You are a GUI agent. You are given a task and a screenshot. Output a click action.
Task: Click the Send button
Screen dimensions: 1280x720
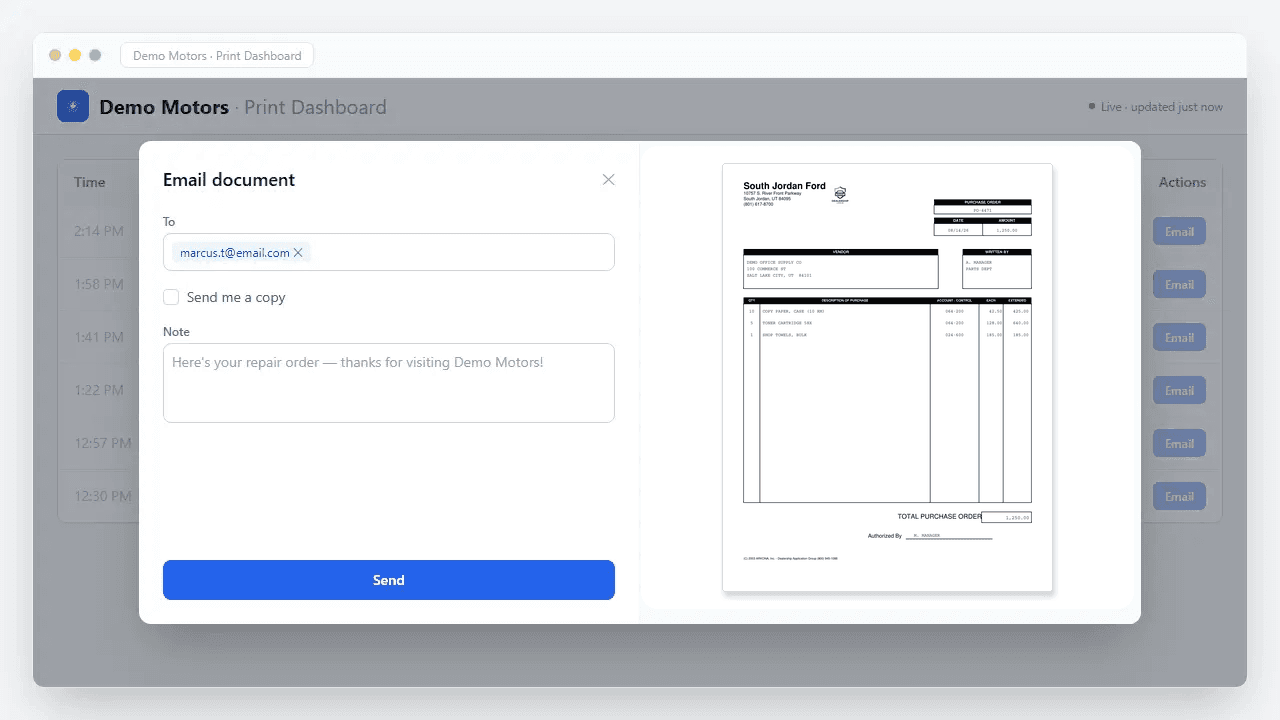tap(389, 580)
